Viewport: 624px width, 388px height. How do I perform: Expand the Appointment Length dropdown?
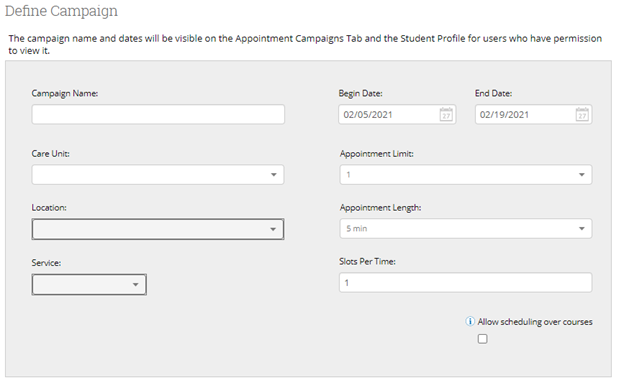[466, 229]
